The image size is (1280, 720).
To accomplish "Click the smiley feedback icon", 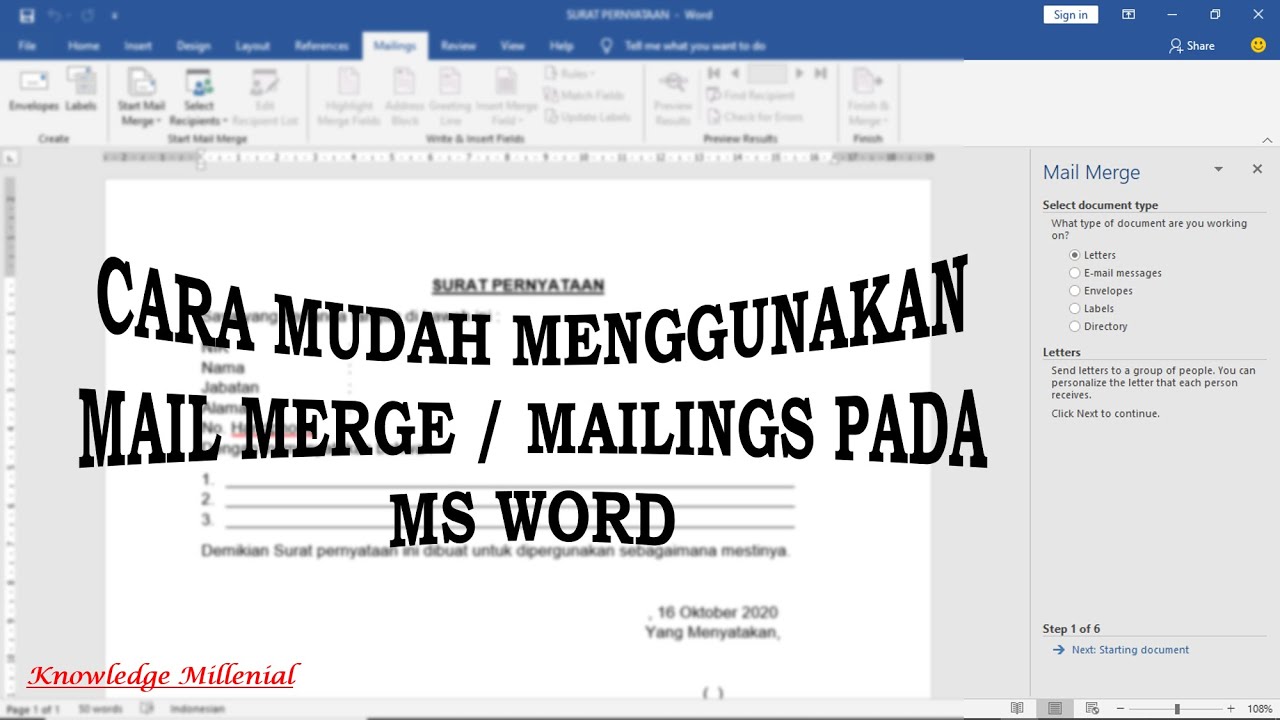I will 1258,45.
